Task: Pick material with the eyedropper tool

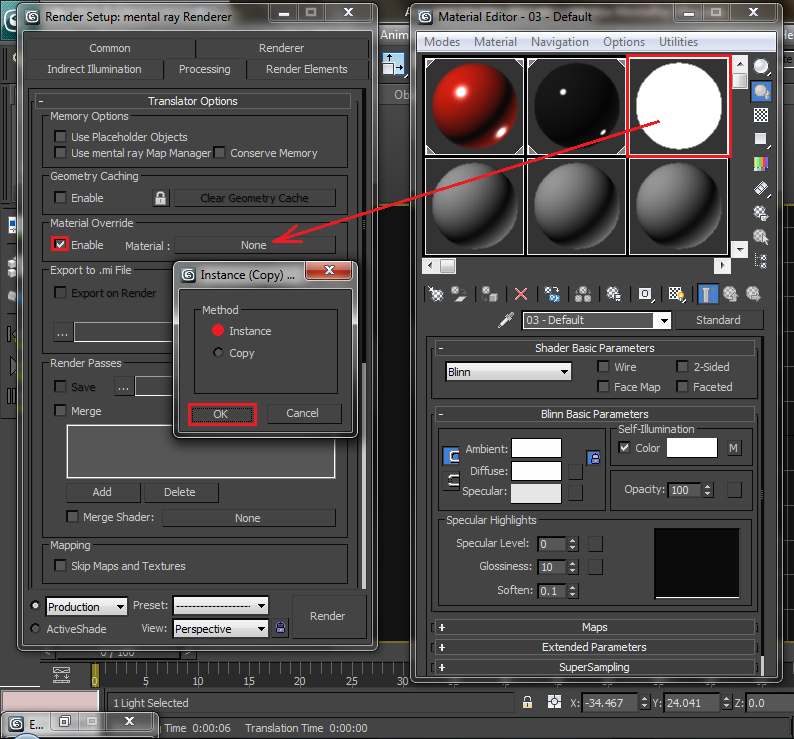Action: click(505, 320)
